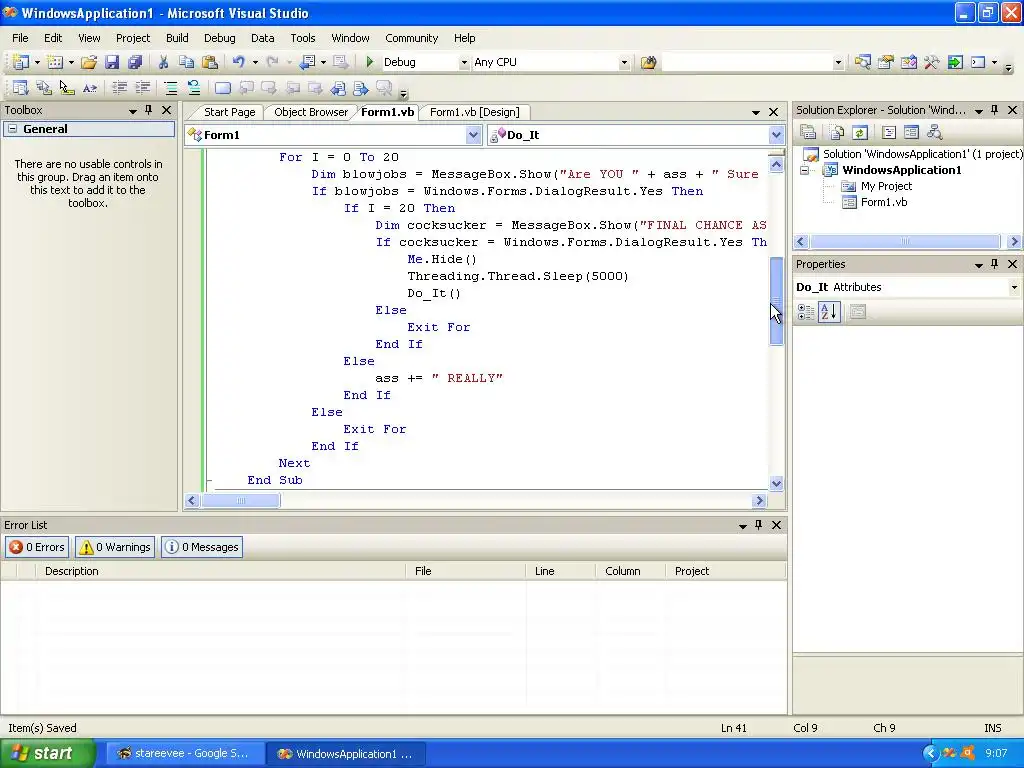This screenshot has width=1024, height=768.
Task: Select Form1.vb in Solution Explorer
Action: click(x=884, y=202)
